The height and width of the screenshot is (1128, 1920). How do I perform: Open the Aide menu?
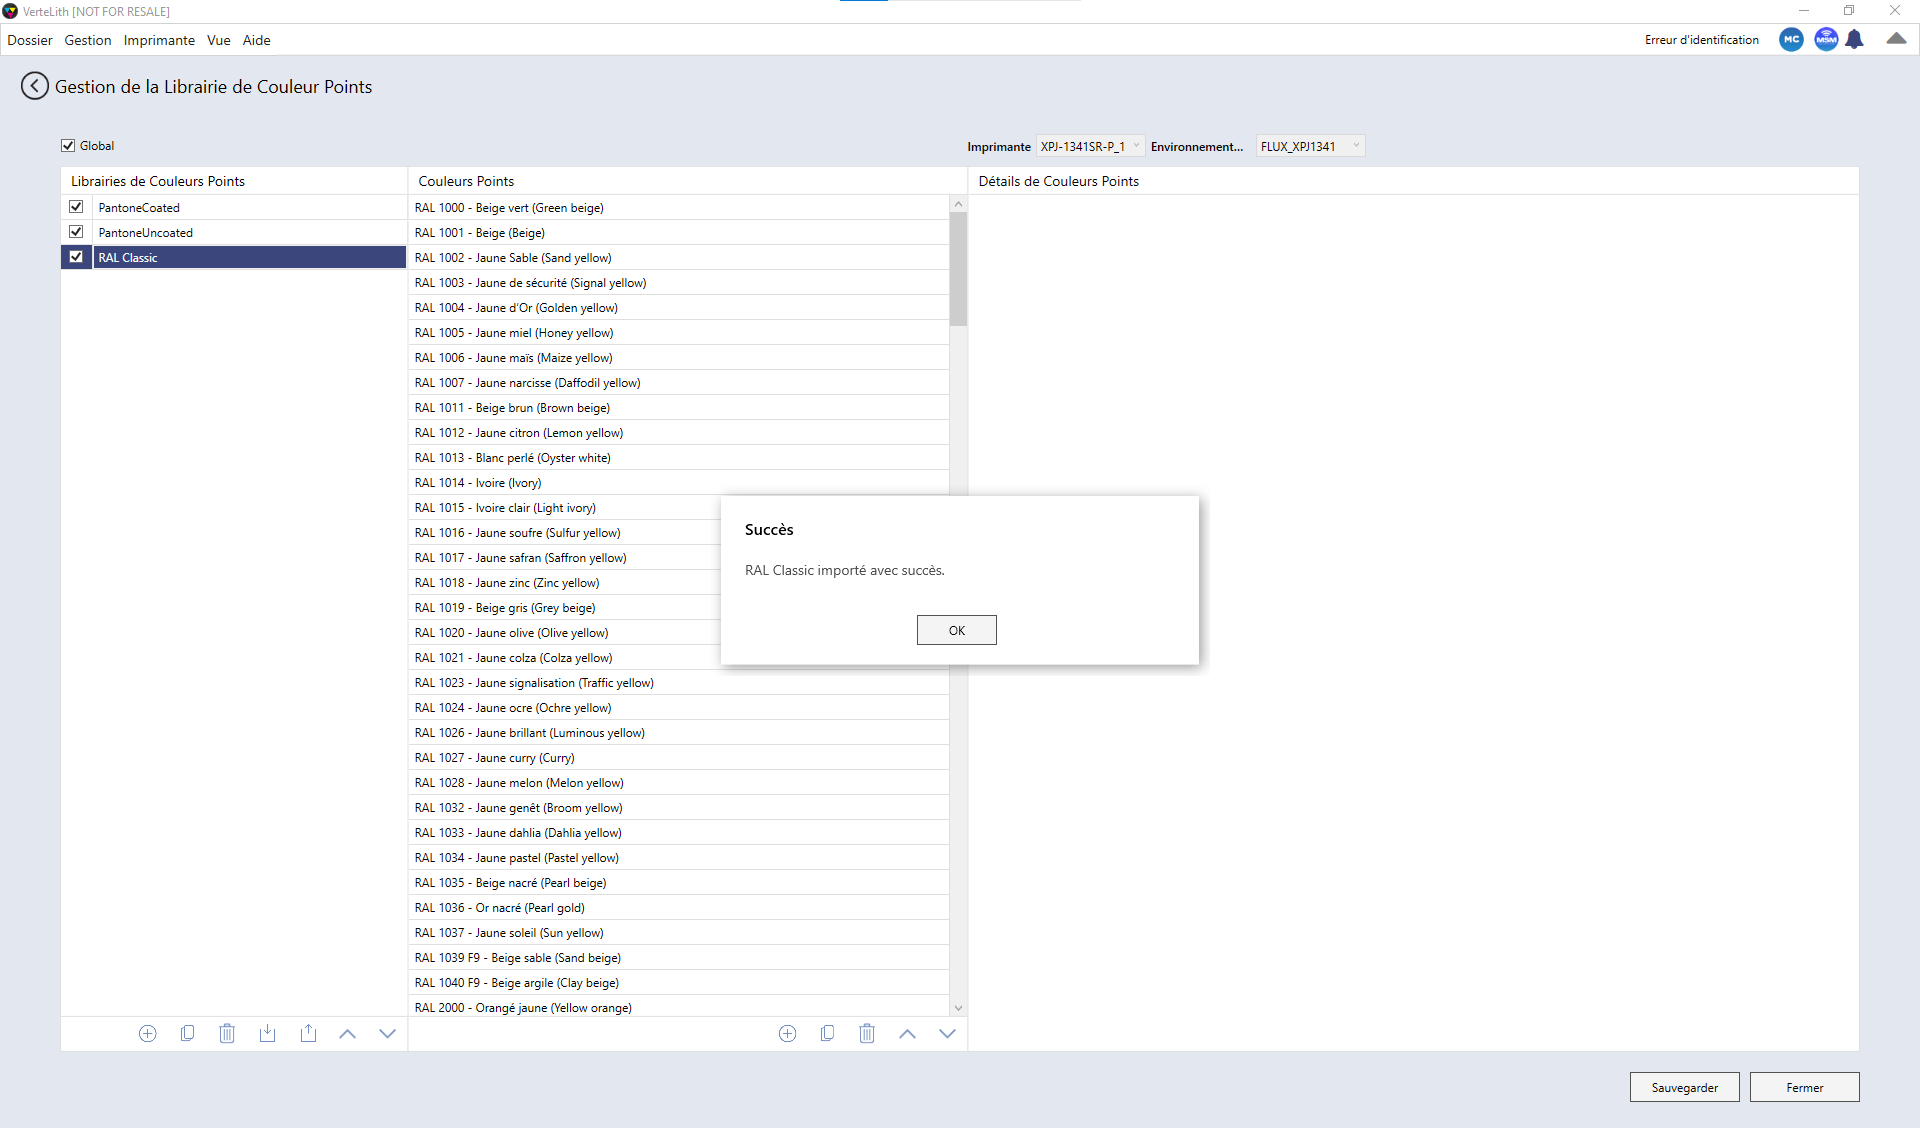[257, 40]
